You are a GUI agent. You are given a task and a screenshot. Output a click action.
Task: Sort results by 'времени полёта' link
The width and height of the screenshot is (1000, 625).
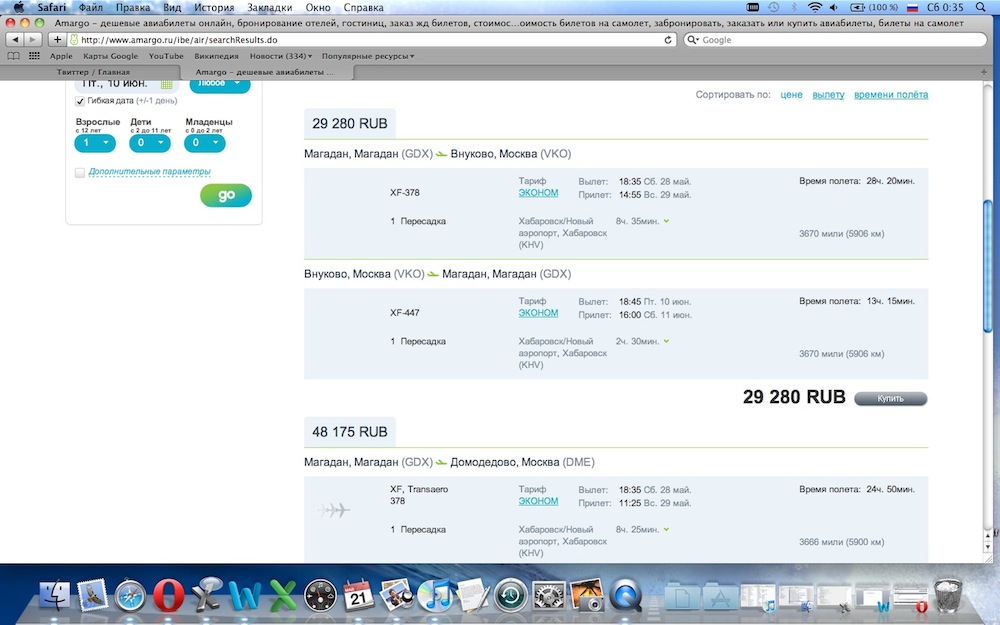pos(890,95)
